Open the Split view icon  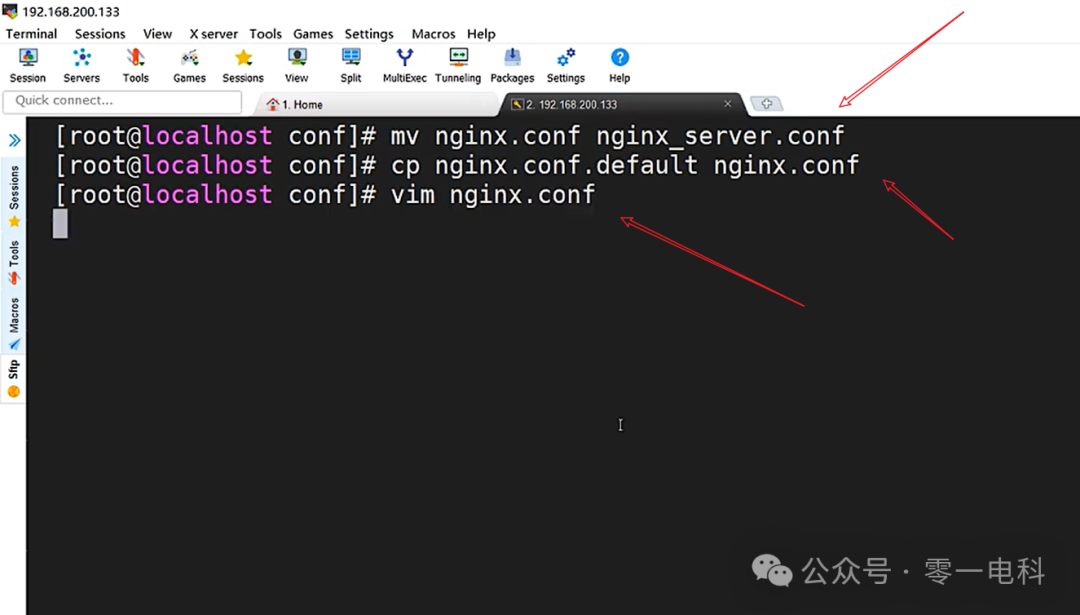pos(351,64)
